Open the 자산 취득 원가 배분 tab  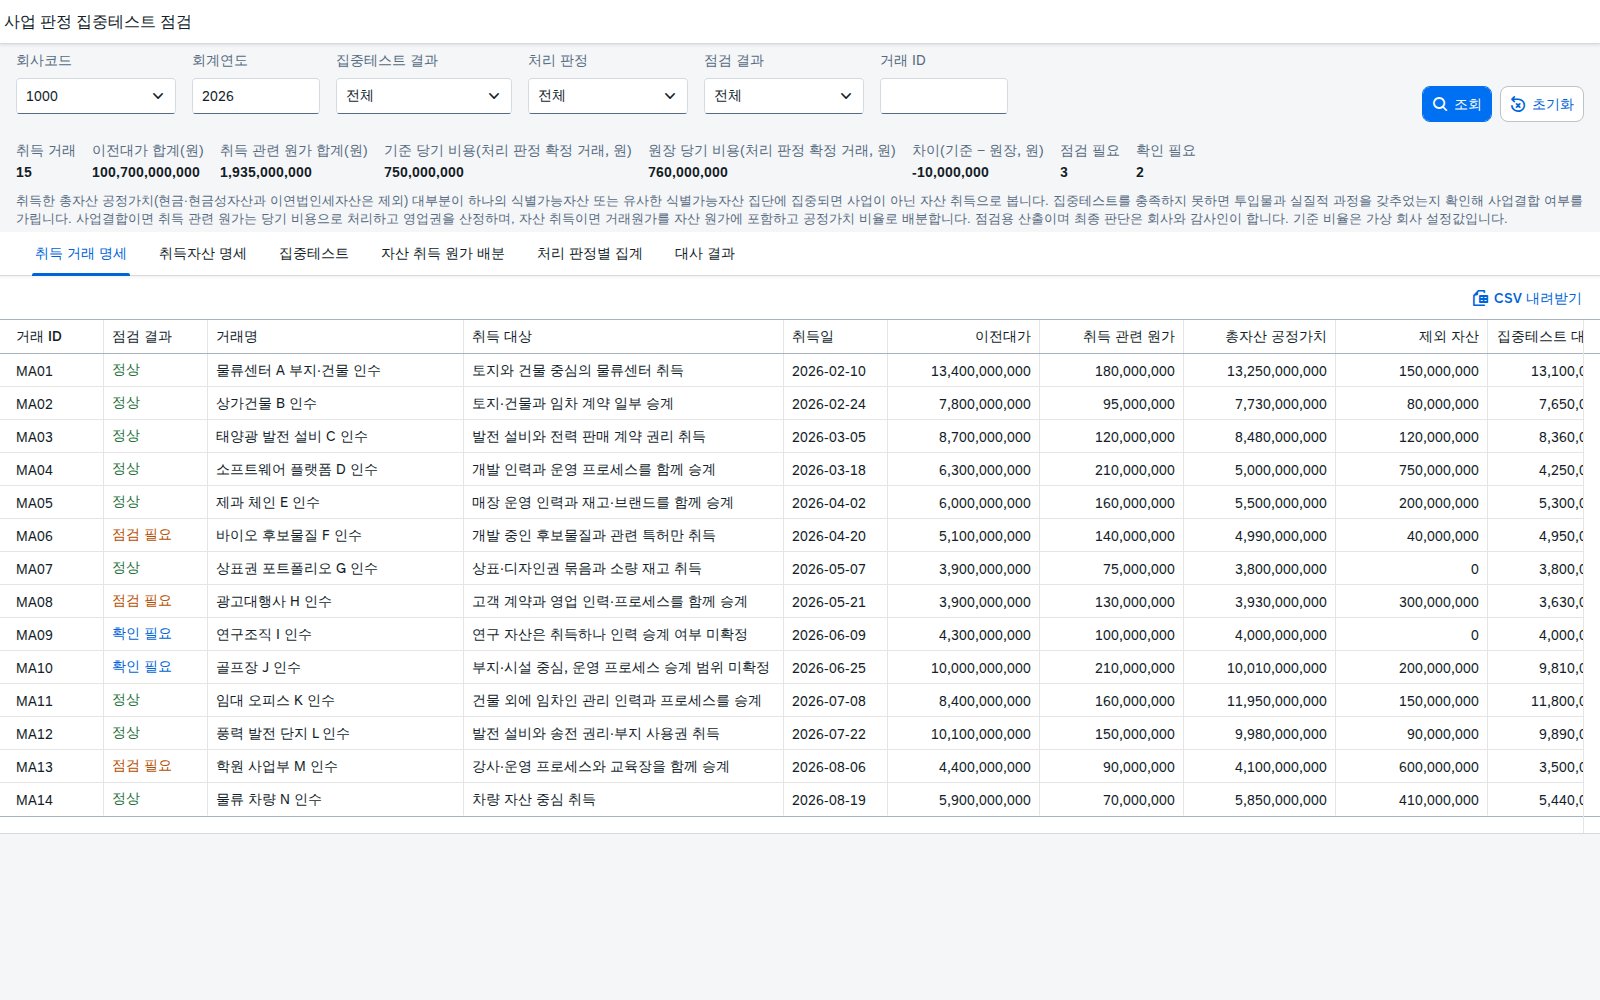(443, 254)
